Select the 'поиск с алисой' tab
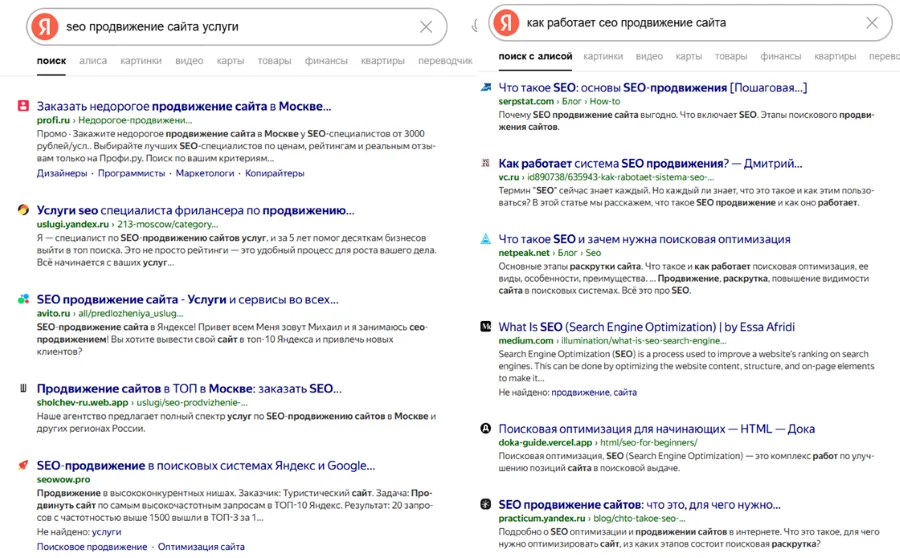Screen dimensions: 900x558 pyautogui.click(x=536, y=56)
